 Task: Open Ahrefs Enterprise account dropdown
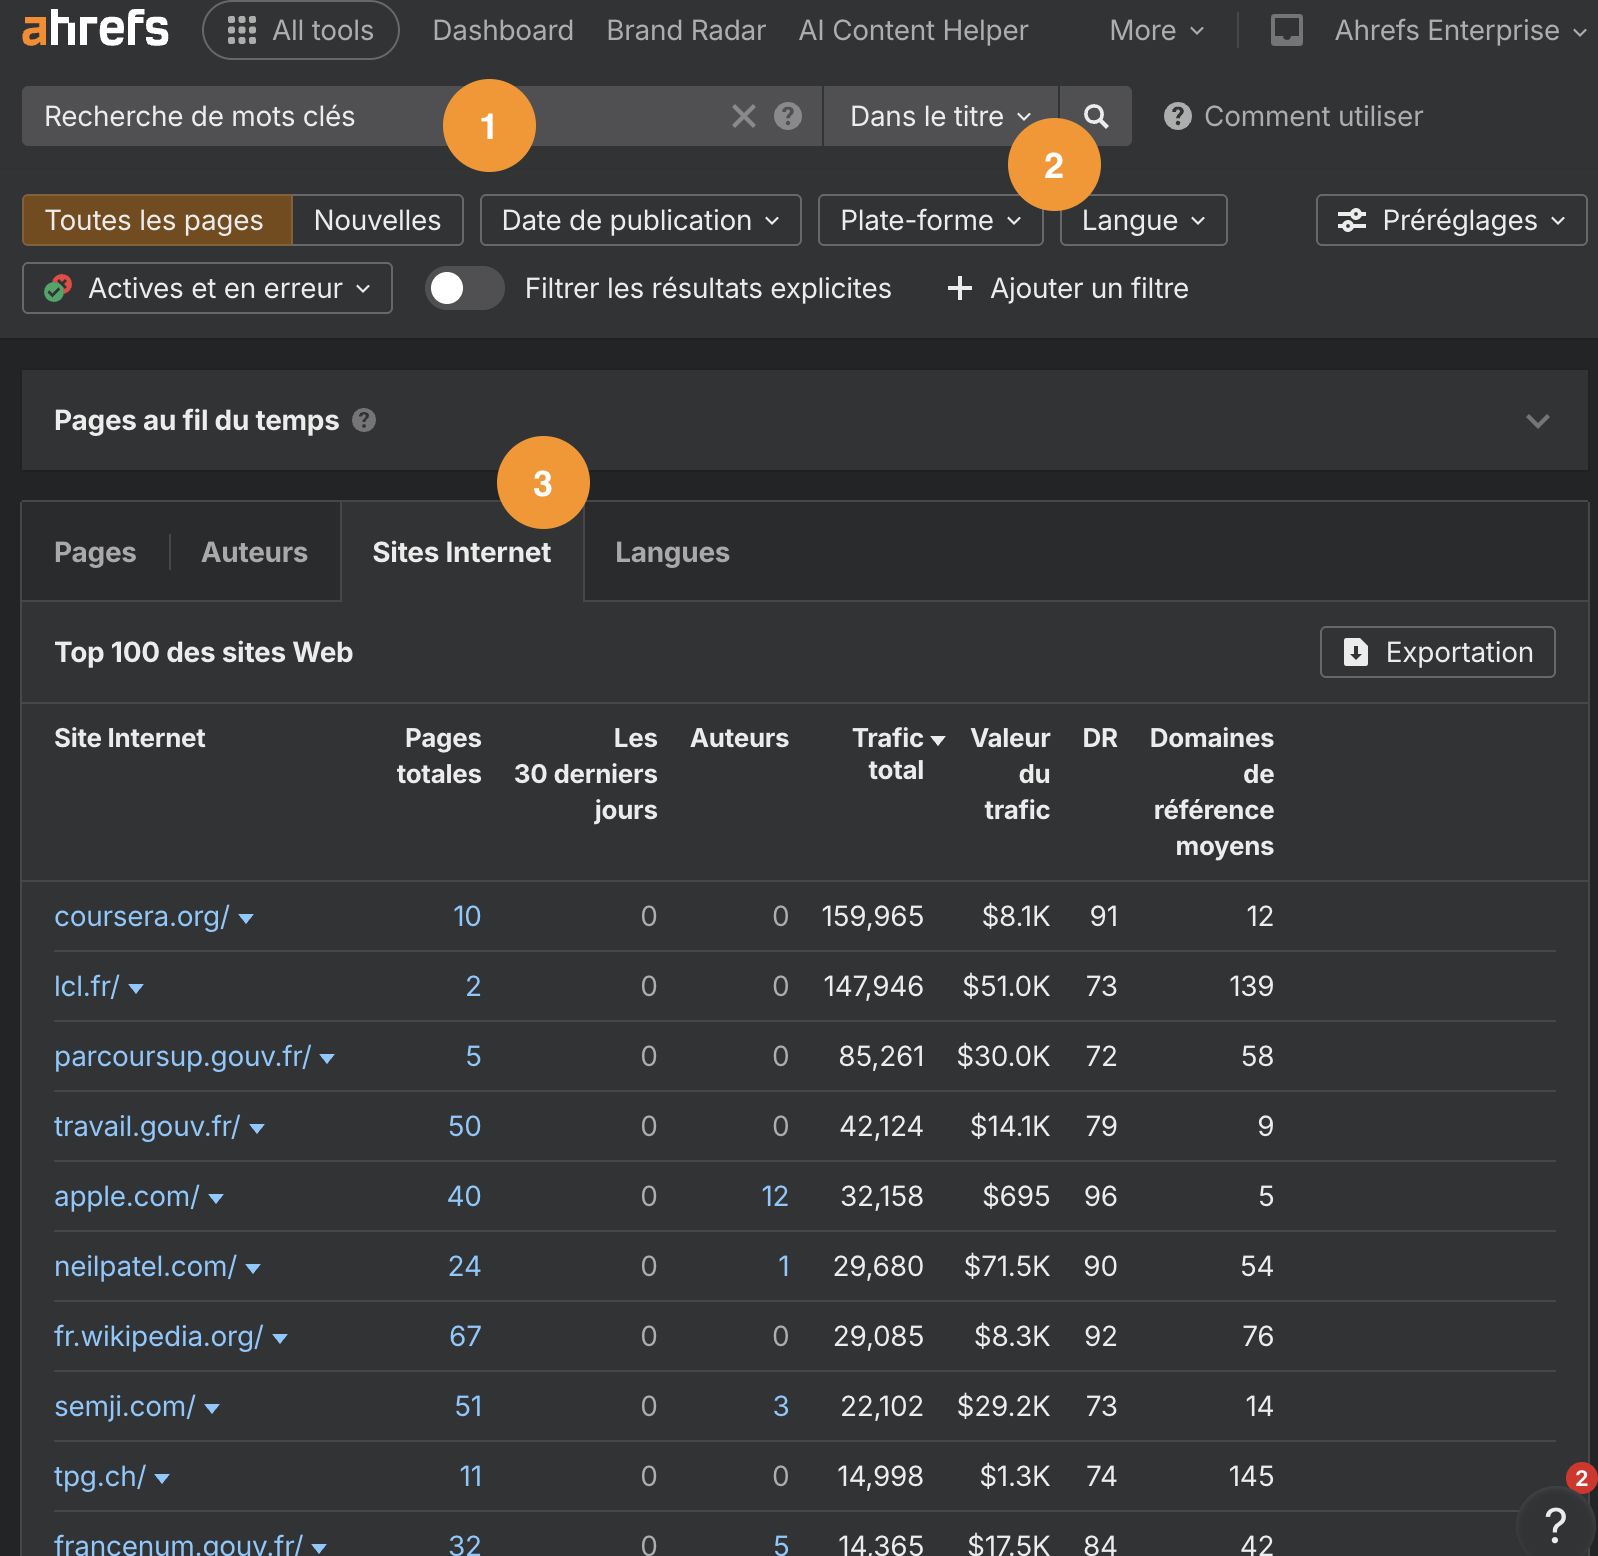pyautogui.click(x=1460, y=30)
